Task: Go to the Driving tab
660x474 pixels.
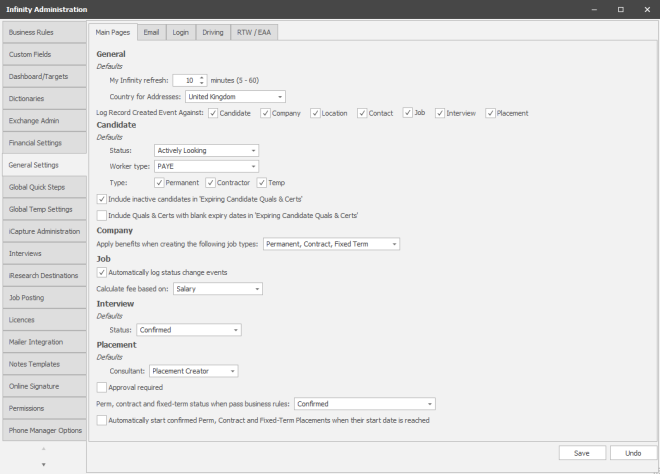Action: (x=213, y=32)
